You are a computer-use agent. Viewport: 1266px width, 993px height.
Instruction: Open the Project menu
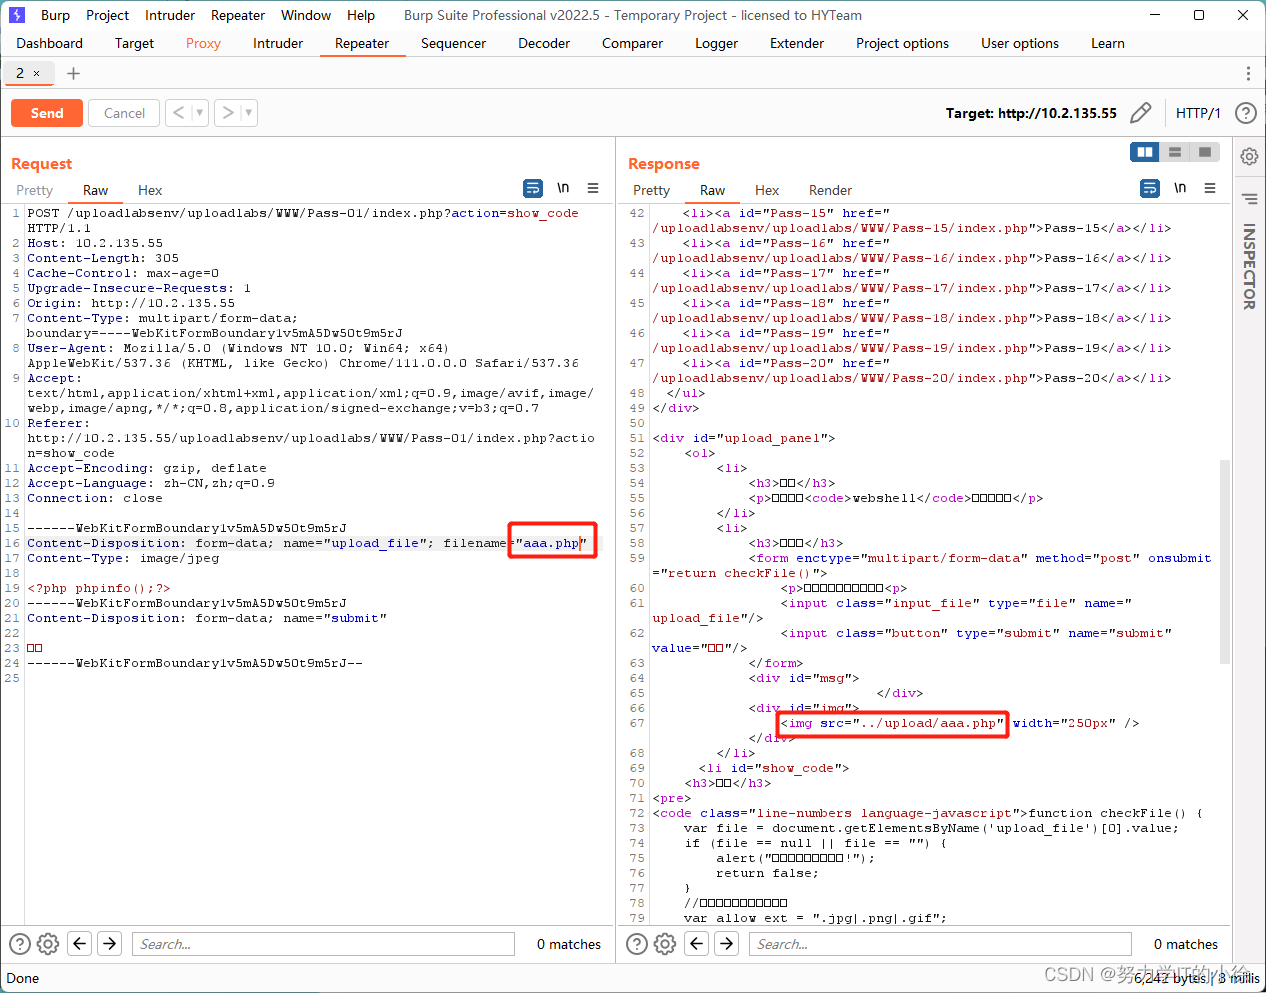[x=107, y=15]
